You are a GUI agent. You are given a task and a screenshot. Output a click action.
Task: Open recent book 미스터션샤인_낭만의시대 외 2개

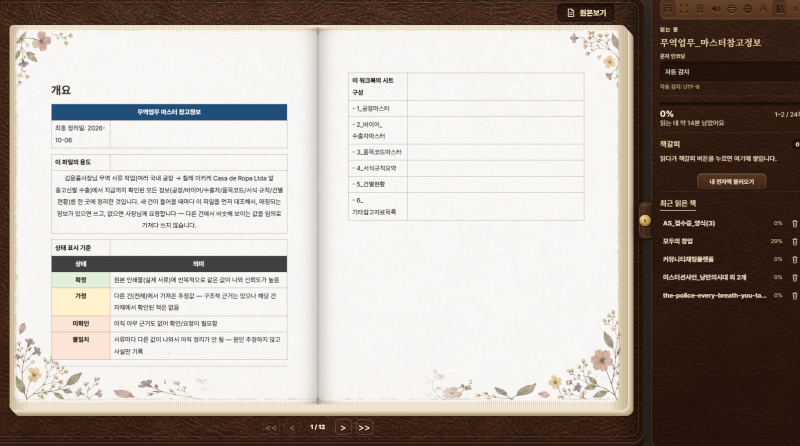coord(704,278)
